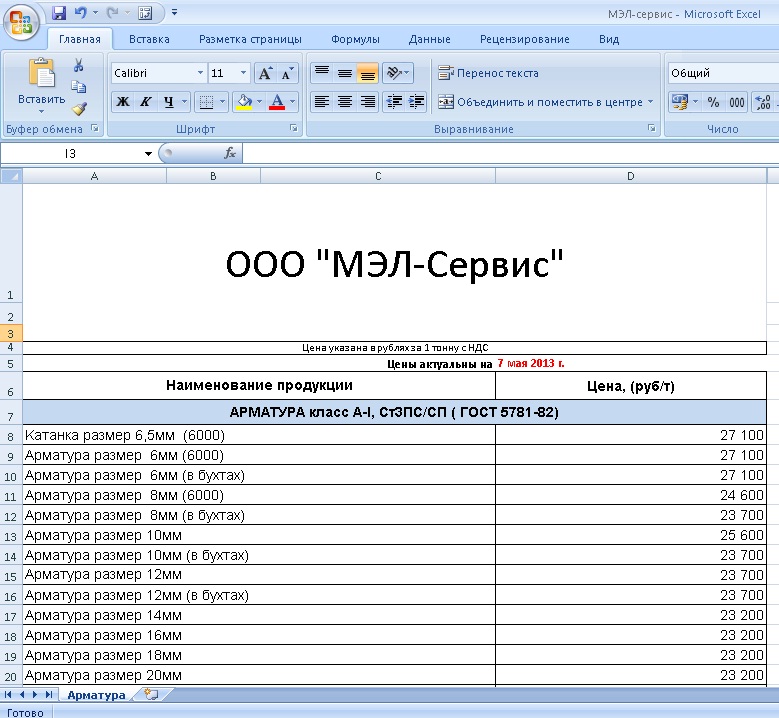779x718 pixels.
Task: Toggle bottom vertical alignment
Action: [x=368, y=73]
